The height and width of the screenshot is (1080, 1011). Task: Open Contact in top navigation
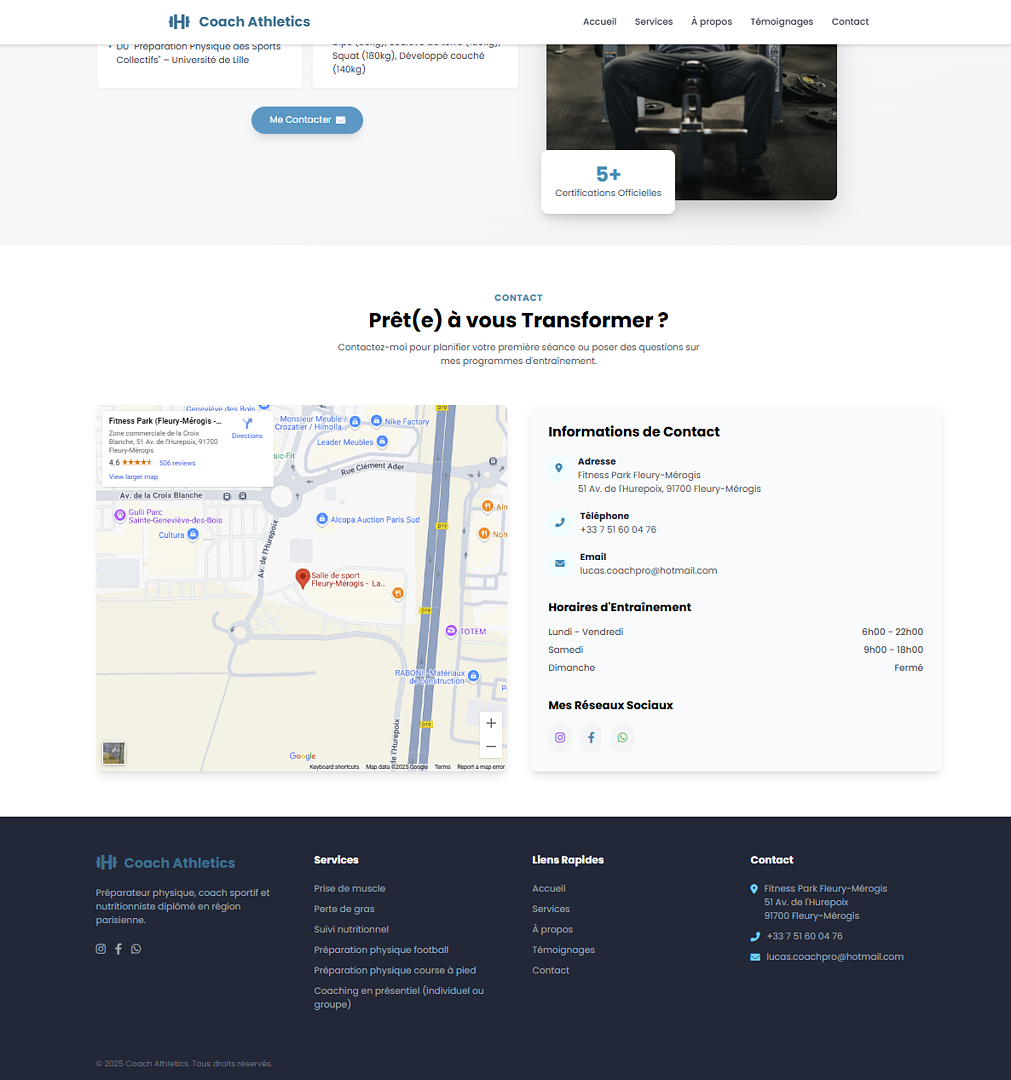pyautogui.click(x=850, y=22)
